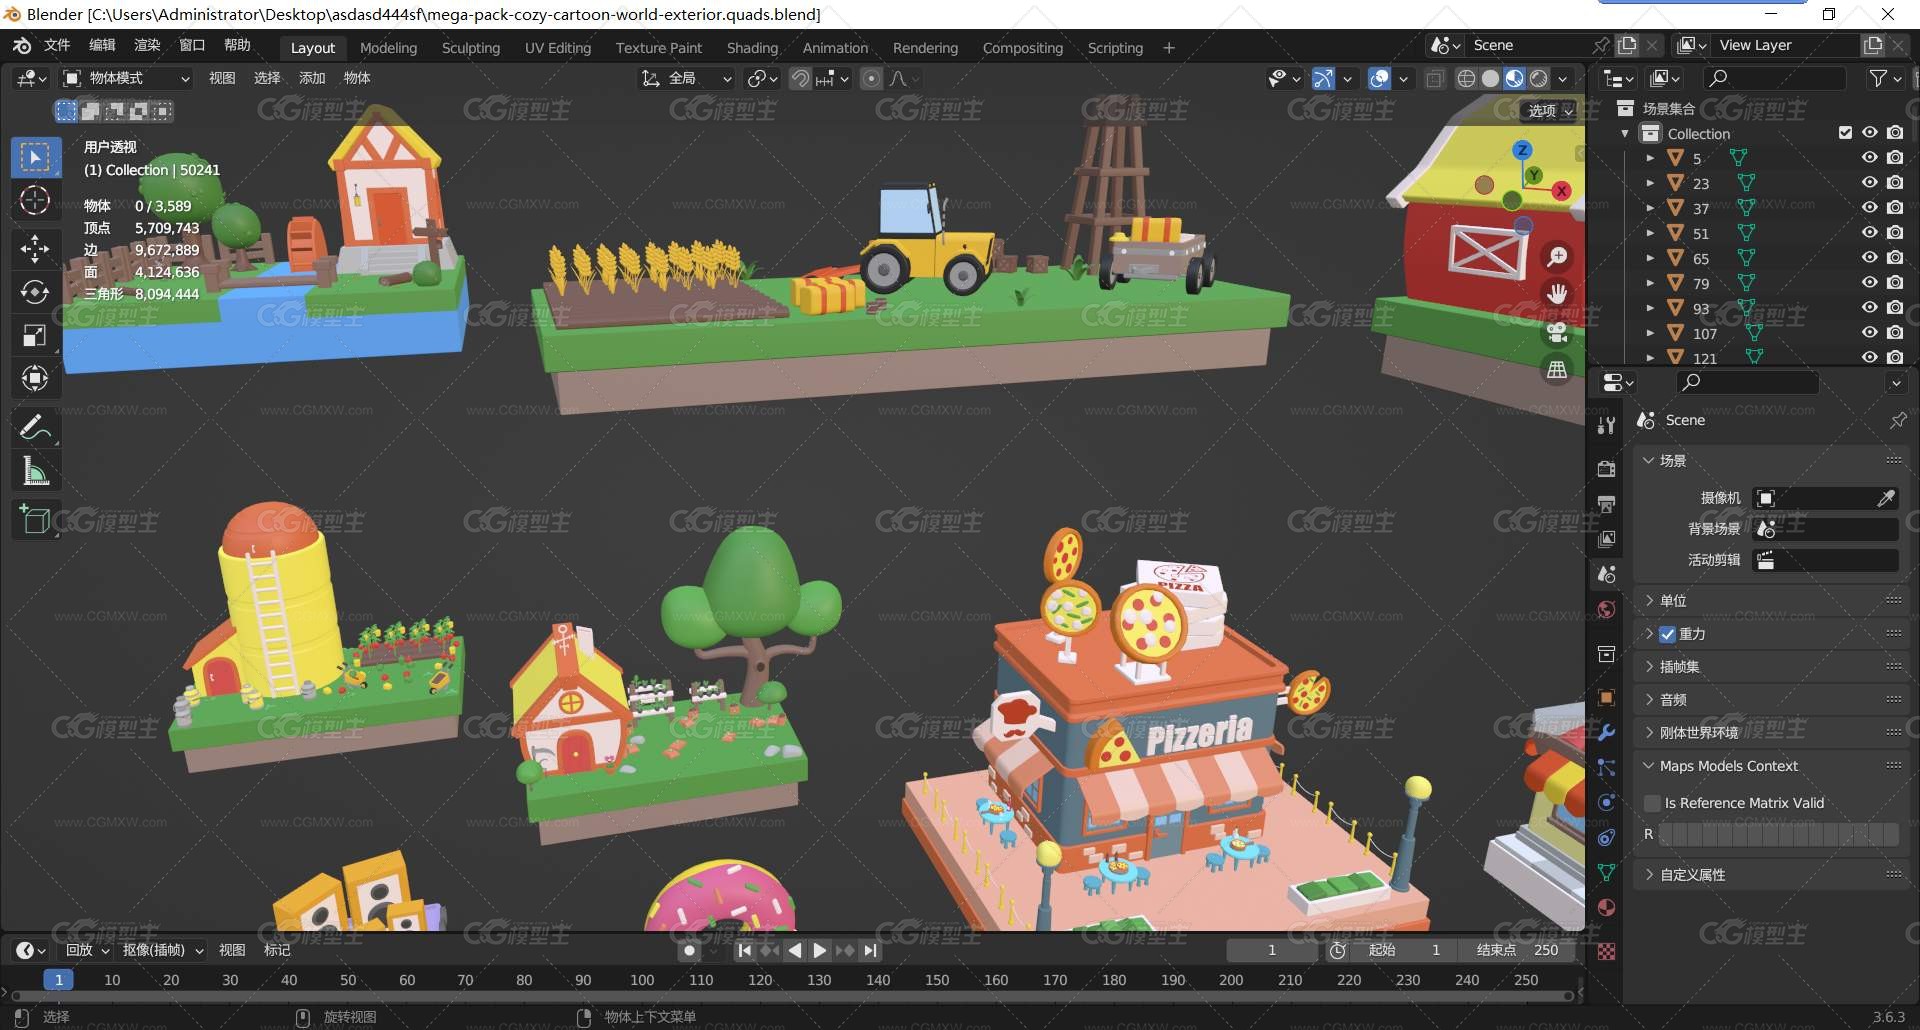Activate the Select Box tool
Screen dimensions: 1920x1030
[x=35, y=157]
